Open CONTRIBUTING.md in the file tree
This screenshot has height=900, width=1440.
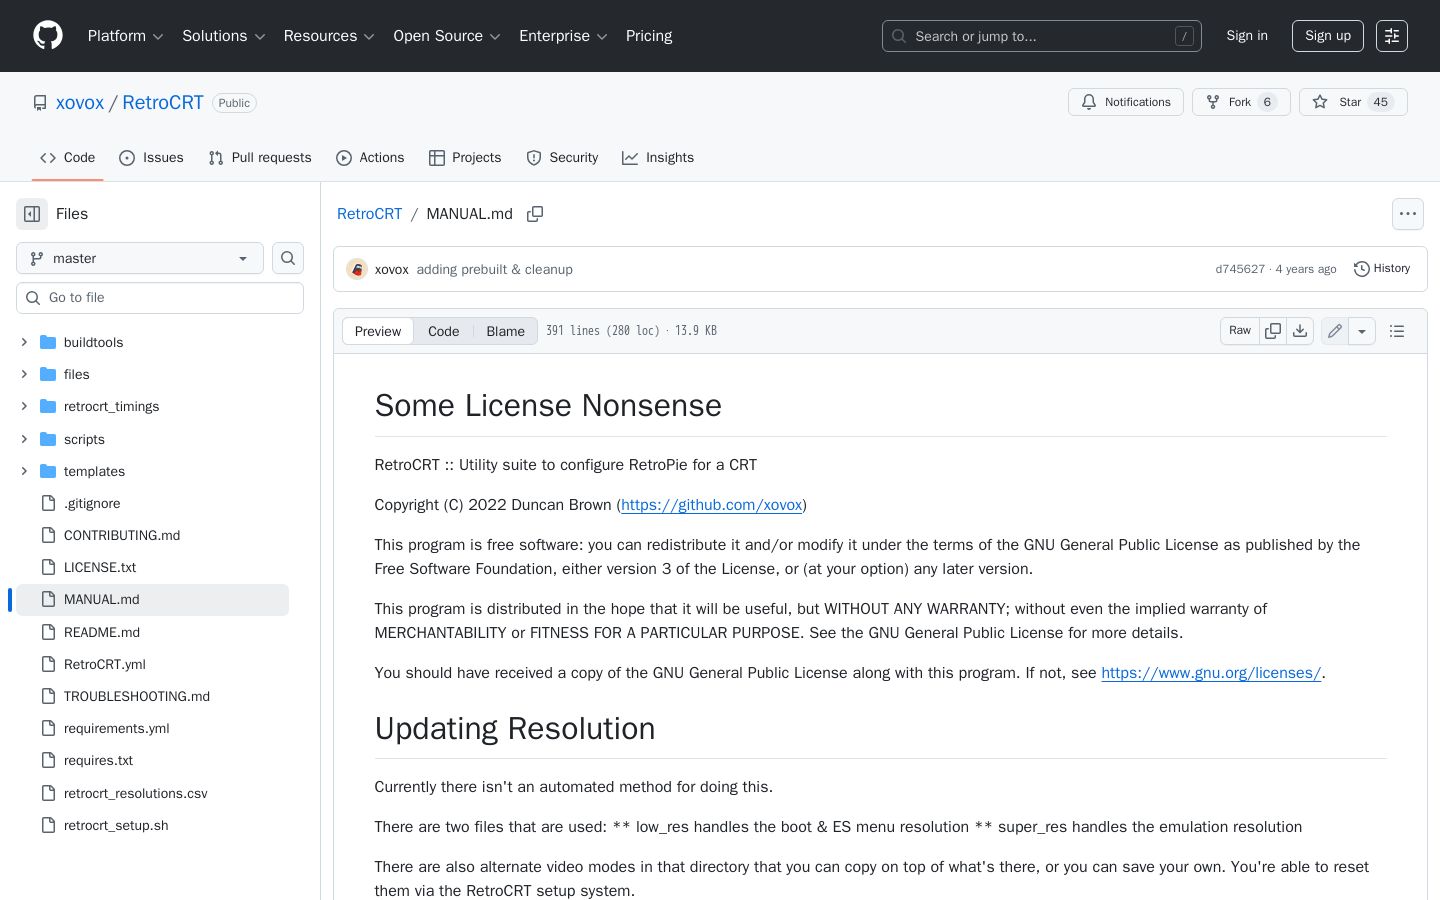coord(122,535)
